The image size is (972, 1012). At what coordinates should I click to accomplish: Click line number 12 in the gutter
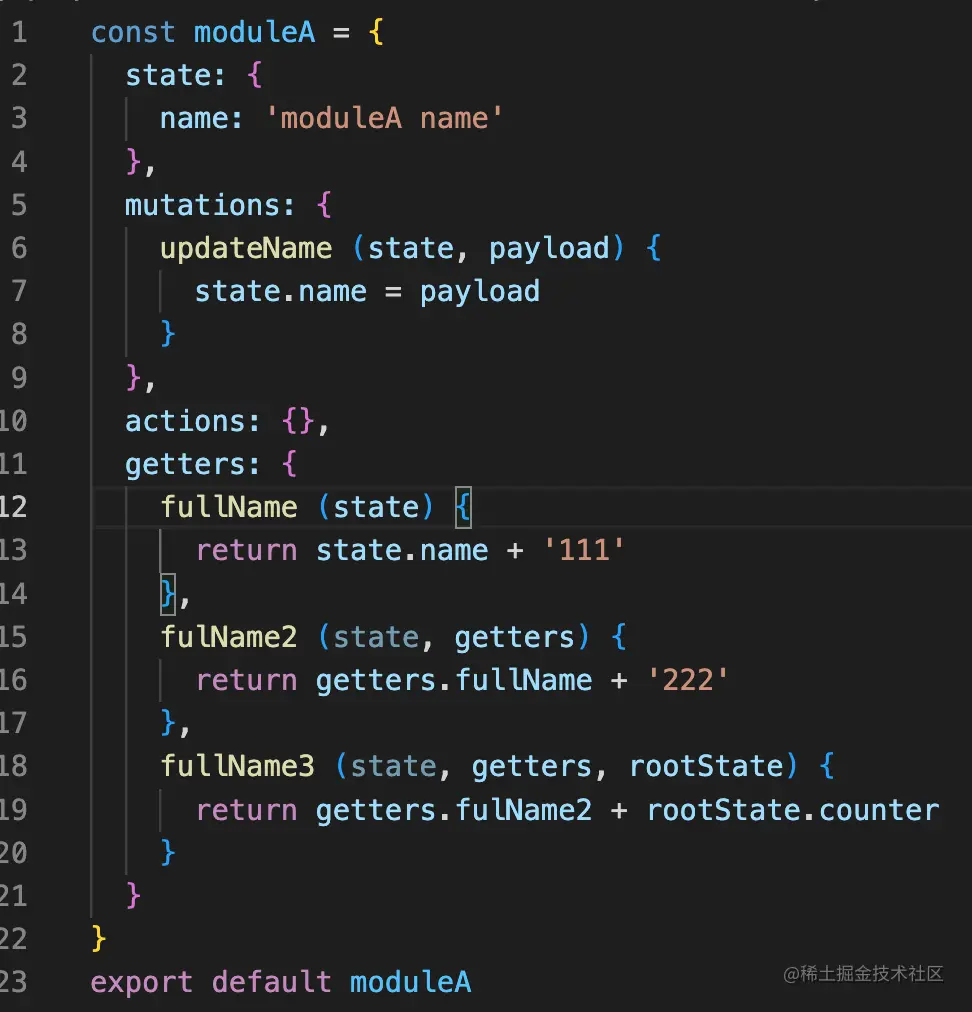[x=13, y=507]
